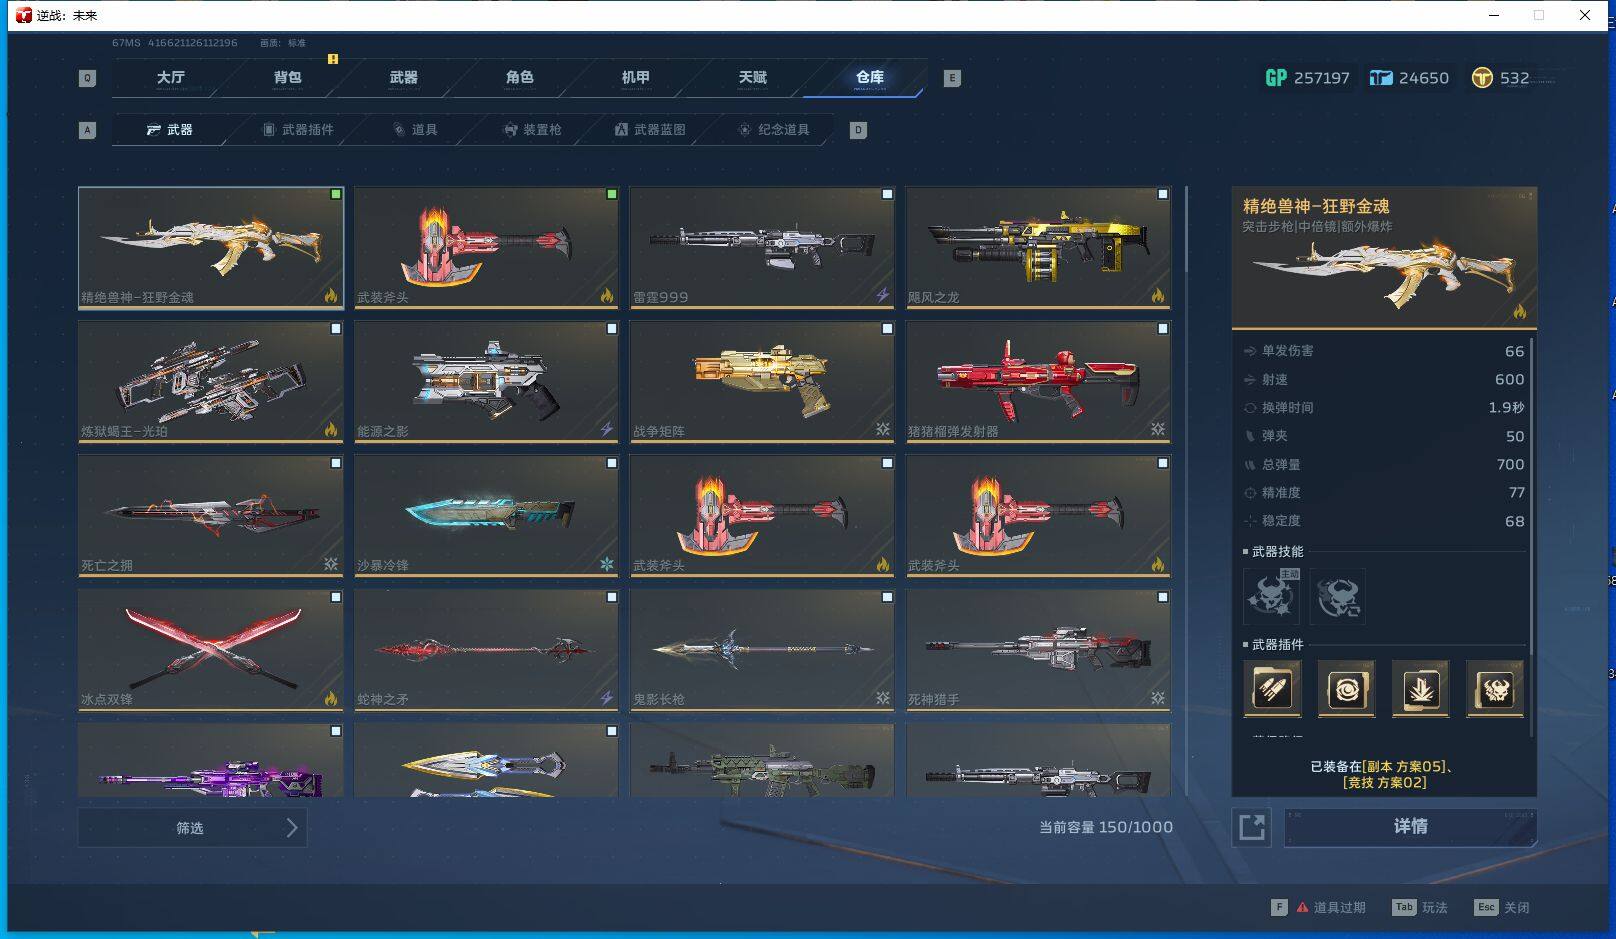Viewport: 1616px width, 939px height.
Task: Select the 道具 sub-tab
Action: point(415,130)
